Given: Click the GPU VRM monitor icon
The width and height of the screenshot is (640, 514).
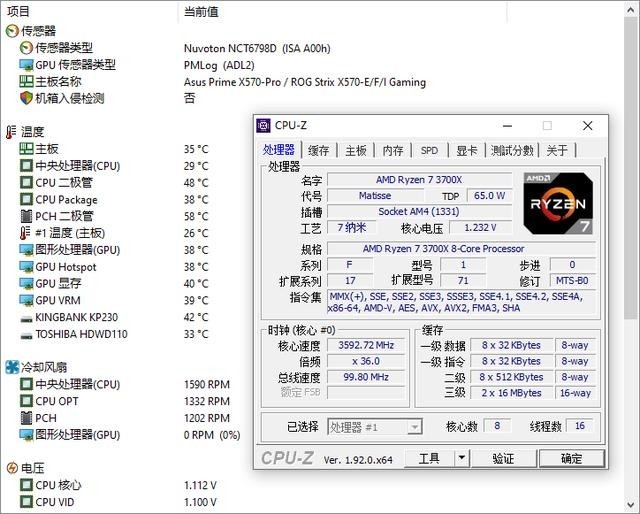Looking at the screenshot, I should pos(26,300).
